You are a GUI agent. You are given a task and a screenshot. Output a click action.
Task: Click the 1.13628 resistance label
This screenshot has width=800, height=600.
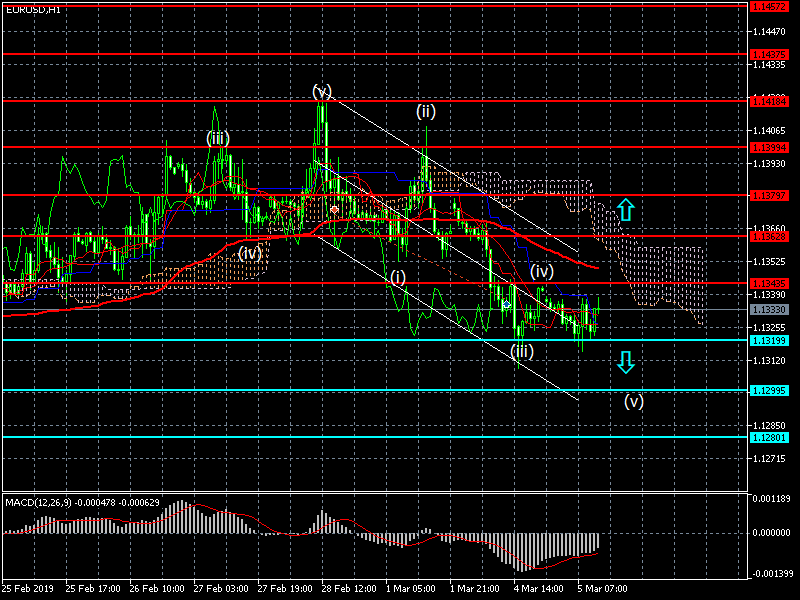(x=769, y=236)
